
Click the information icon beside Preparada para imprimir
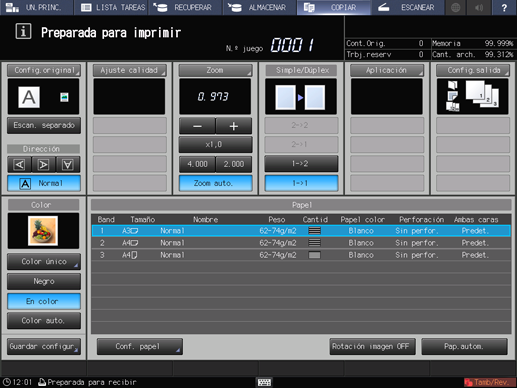pyautogui.click(x=23, y=32)
